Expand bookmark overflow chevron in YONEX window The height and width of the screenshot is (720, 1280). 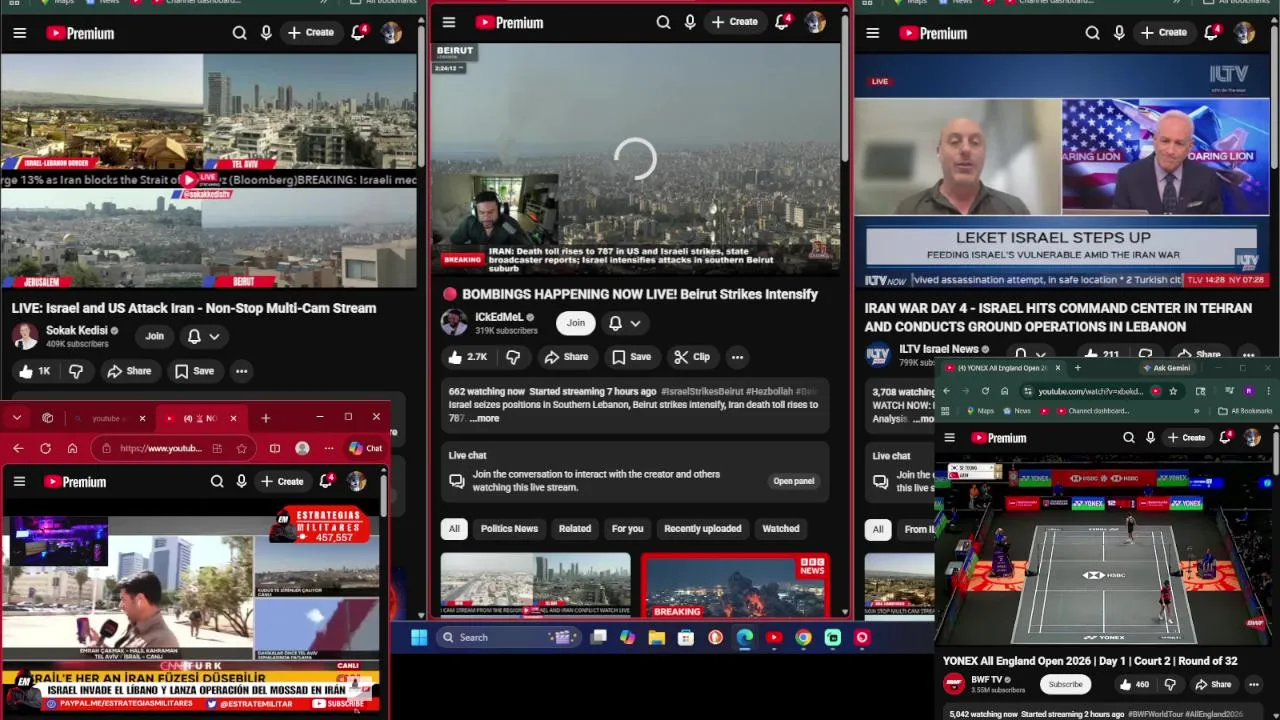tap(1197, 411)
